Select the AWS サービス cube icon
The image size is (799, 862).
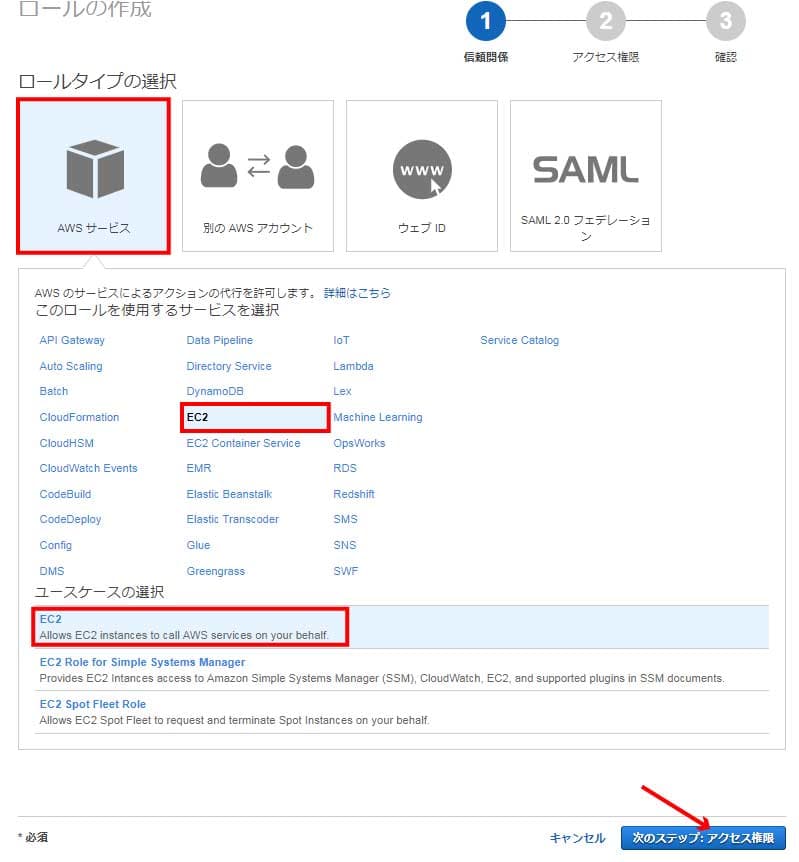94,169
